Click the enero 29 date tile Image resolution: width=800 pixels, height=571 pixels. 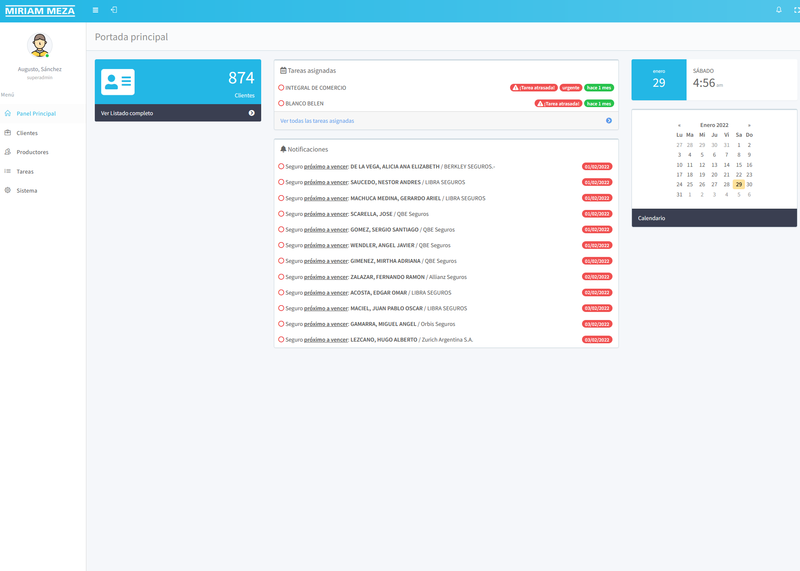pos(659,80)
